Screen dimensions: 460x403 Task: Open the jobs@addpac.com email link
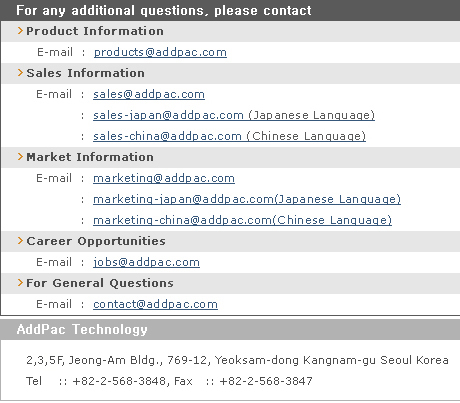click(x=146, y=262)
